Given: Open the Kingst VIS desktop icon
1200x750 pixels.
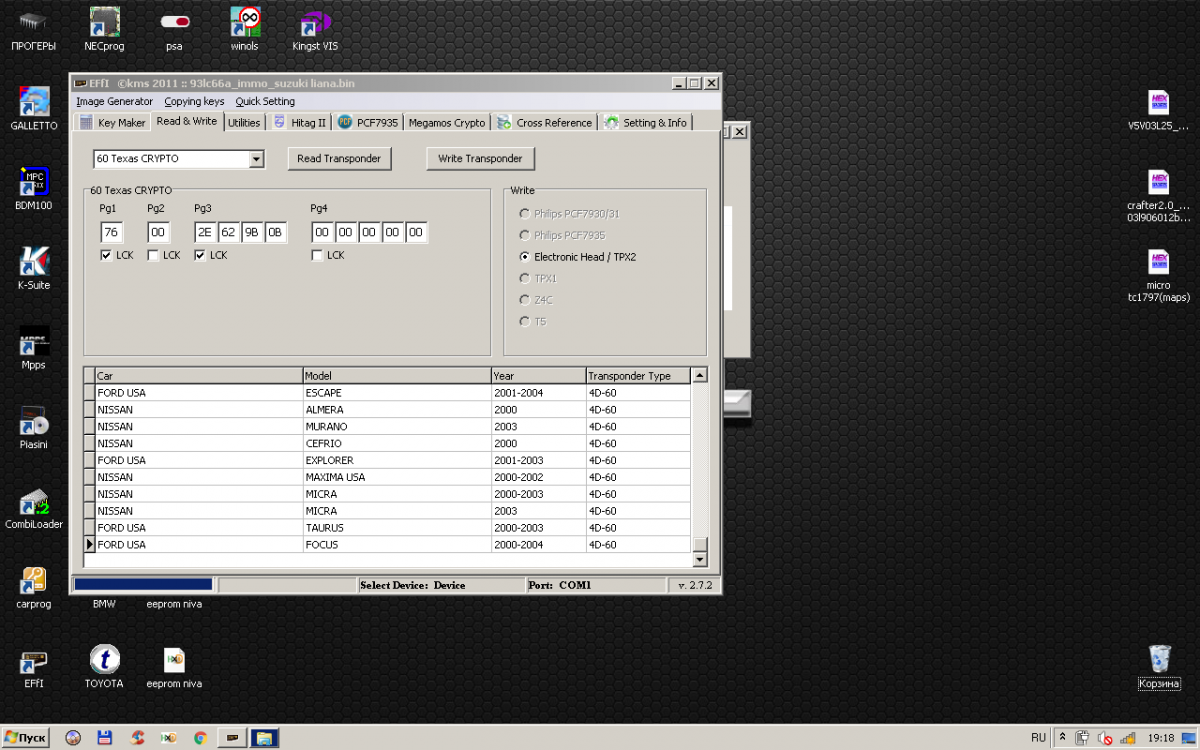Looking at the screenshot, I should click(315, 22).
